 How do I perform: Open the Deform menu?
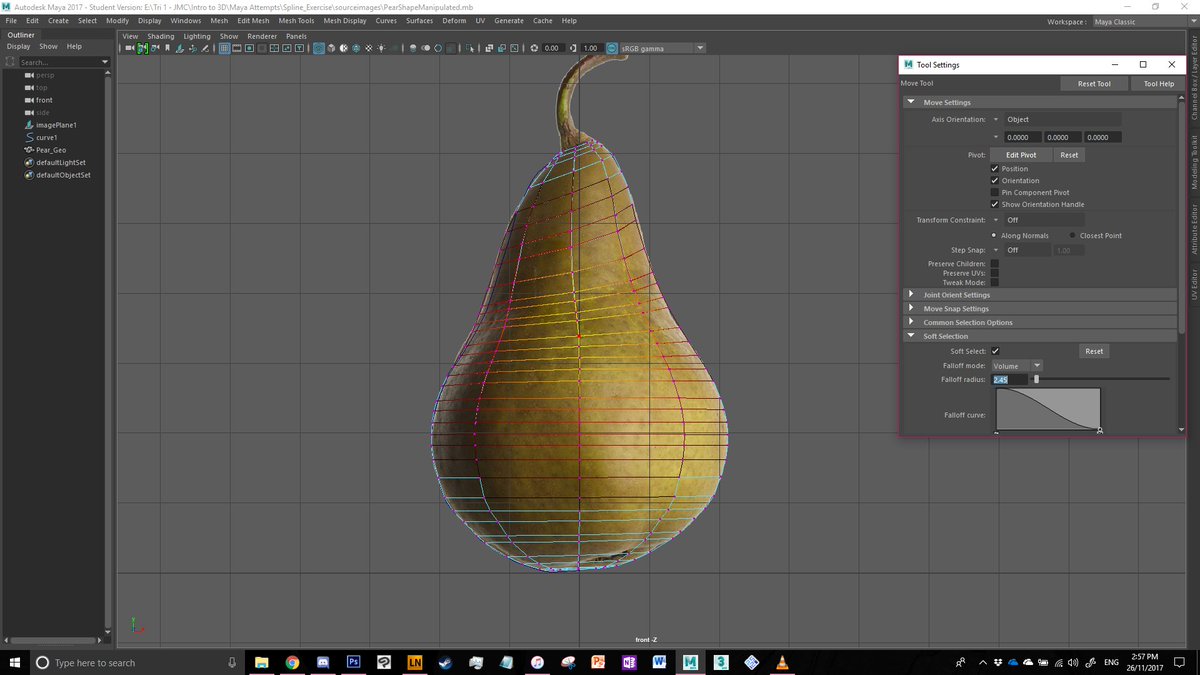[x=453, y=20]
